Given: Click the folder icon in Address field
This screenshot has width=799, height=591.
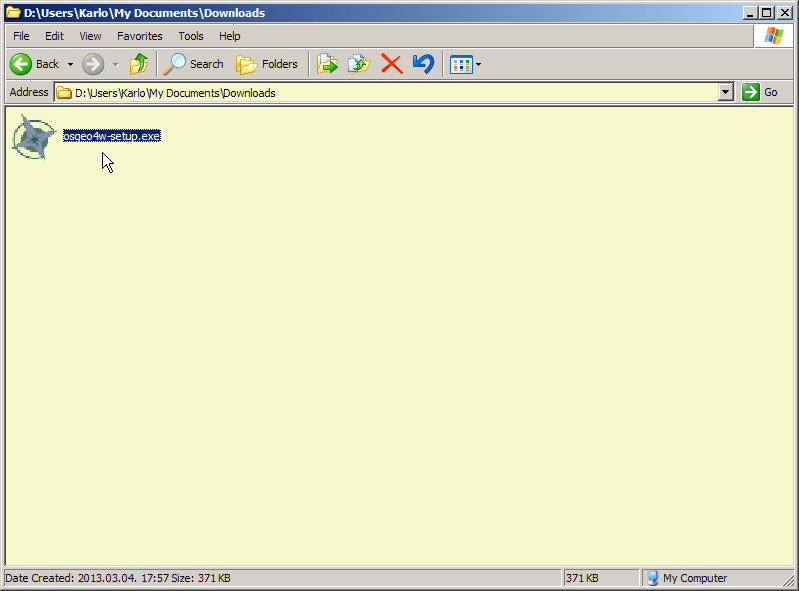Looking at the screenshot, I should click(64, 93).
